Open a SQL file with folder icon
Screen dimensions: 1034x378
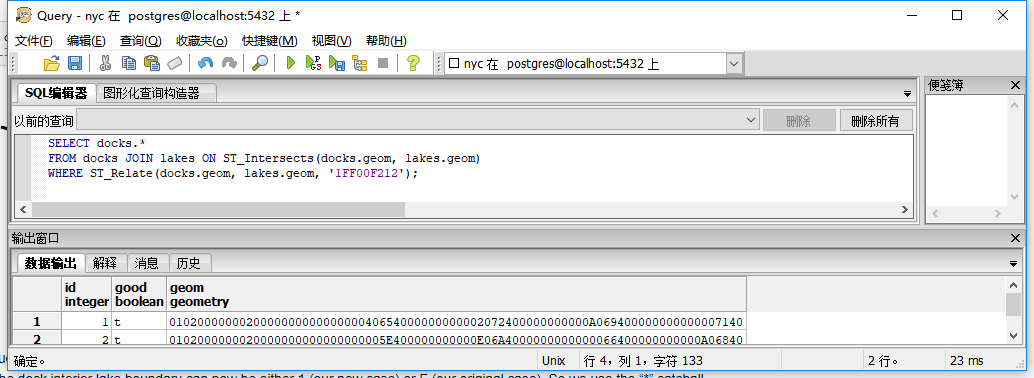click(51, 63)
